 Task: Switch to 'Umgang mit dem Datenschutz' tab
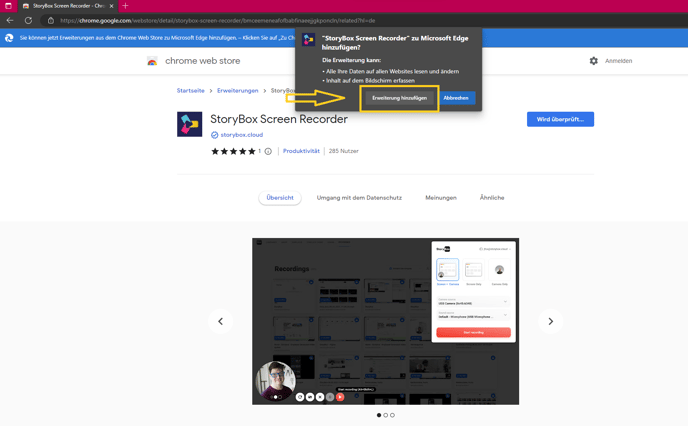tap(359, 198)
